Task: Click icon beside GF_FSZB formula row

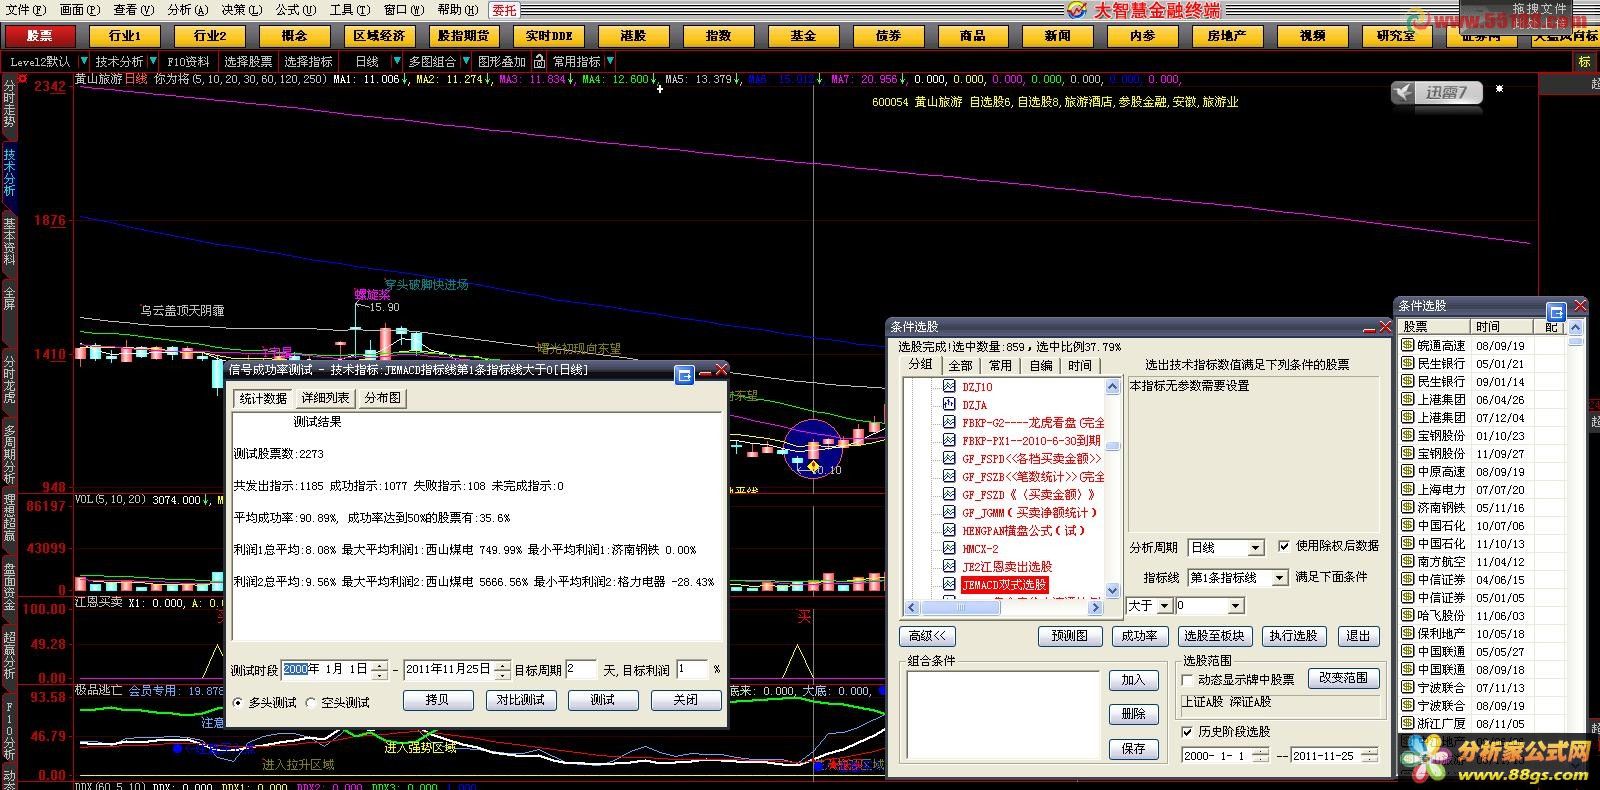Action: 950,476
